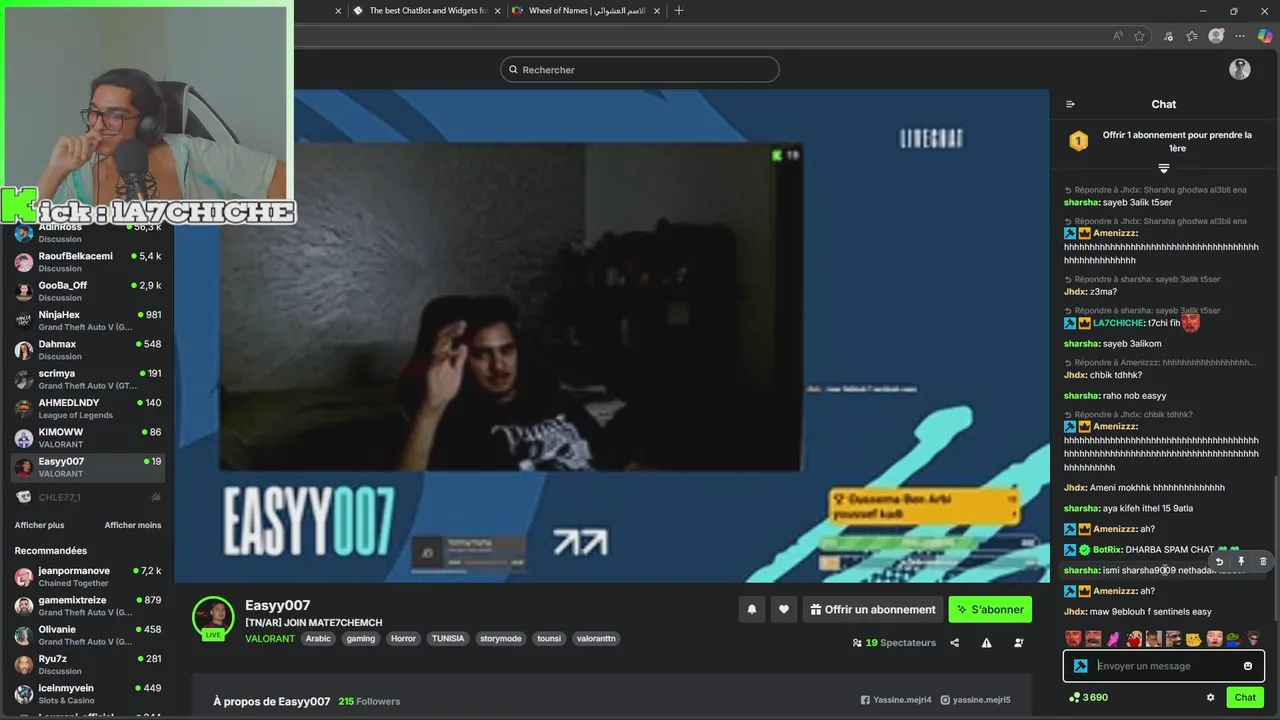Open RaoufBelkacemi channel in sidebar
Image resolution: width=1280 pixels, height=720 pixels.
point(88,262)
